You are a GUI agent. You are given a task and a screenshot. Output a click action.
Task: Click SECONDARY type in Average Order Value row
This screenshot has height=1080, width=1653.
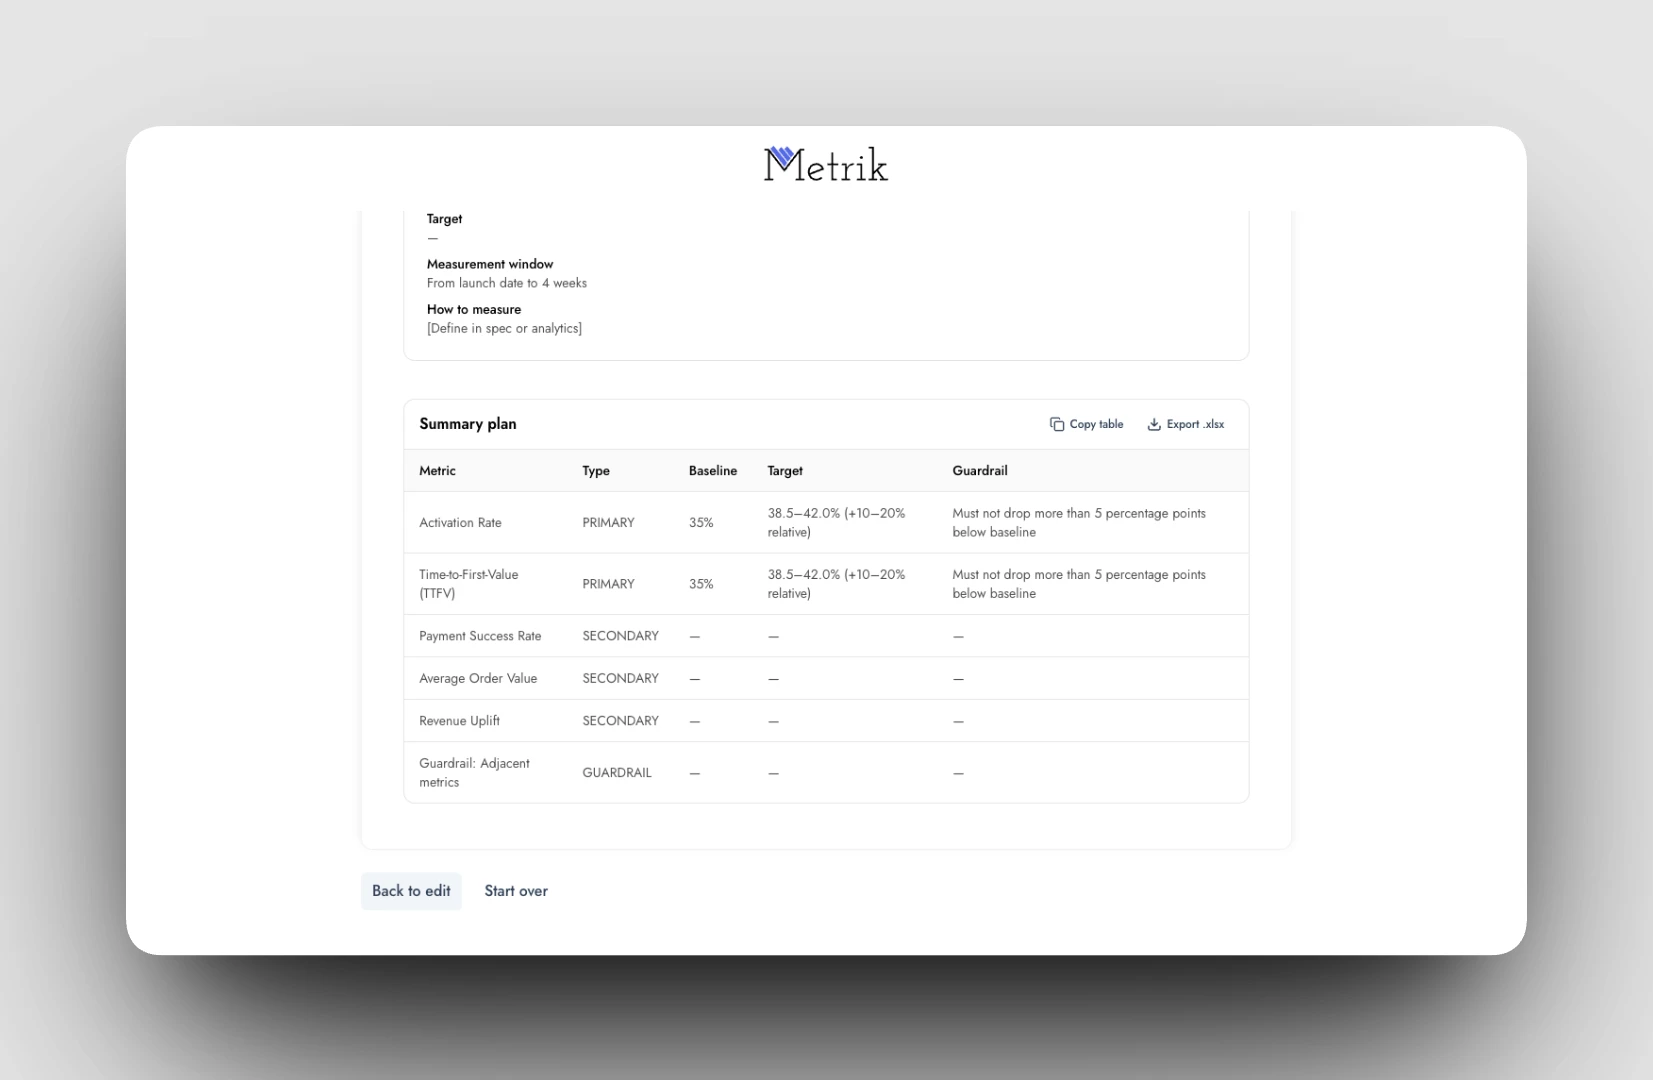coord(620,678)
